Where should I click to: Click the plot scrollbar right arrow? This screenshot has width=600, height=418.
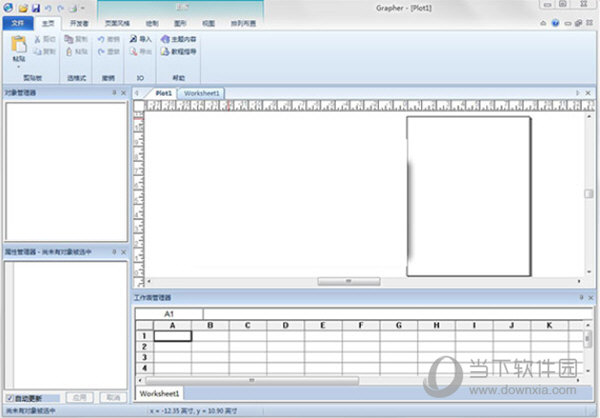pyautogui.click(x=579, y=281)
